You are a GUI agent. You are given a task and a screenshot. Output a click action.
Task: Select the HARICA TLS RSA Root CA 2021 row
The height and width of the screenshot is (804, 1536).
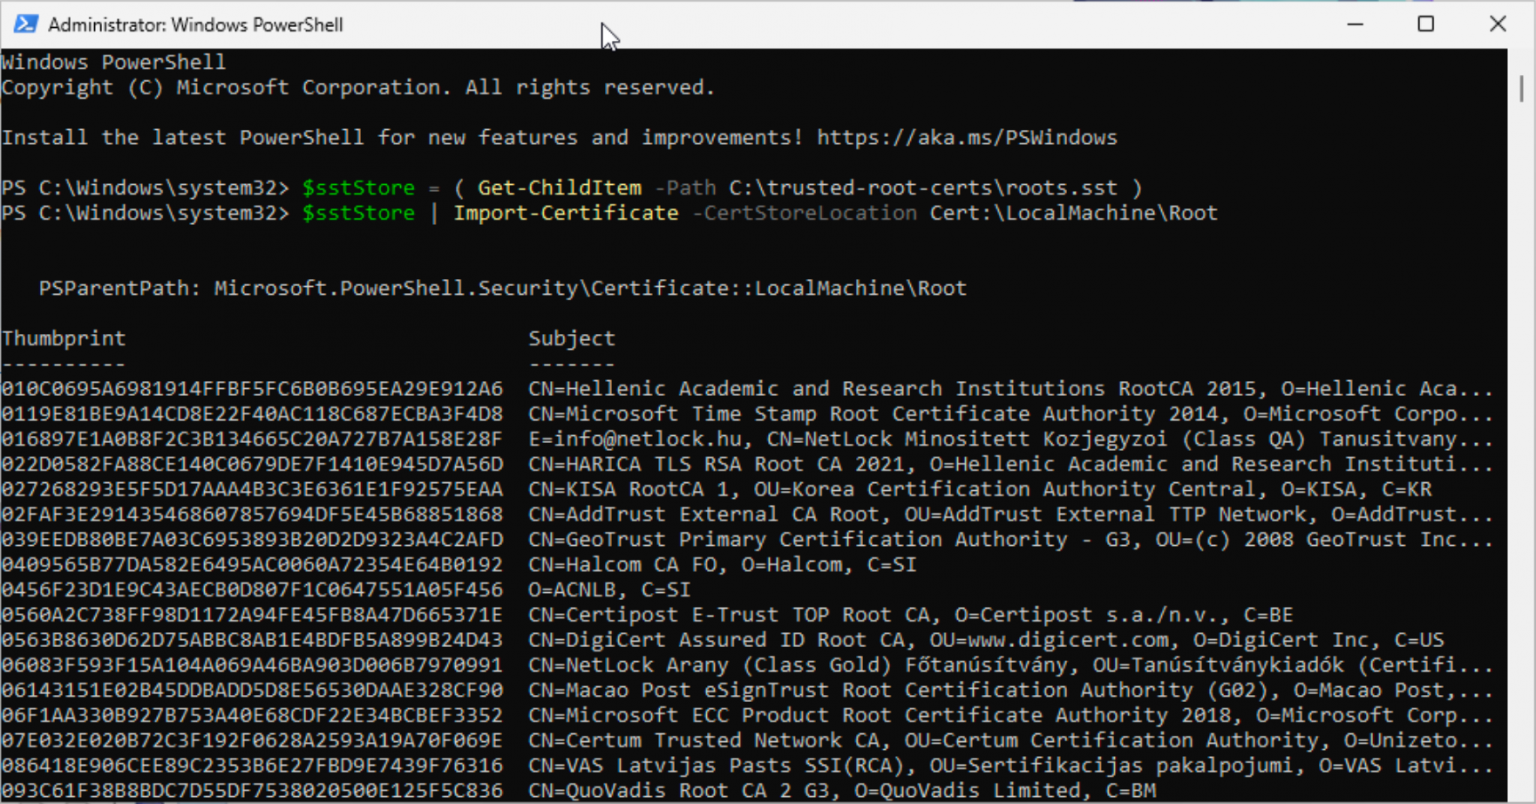point(700,463)
